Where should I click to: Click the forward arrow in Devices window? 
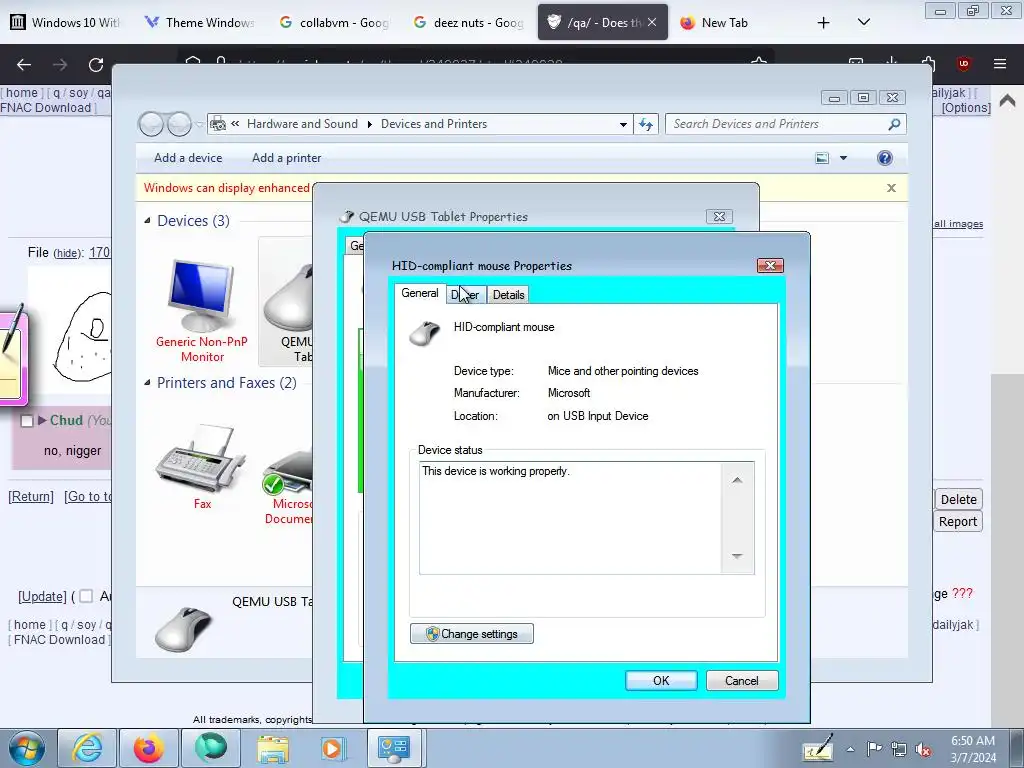179,123
